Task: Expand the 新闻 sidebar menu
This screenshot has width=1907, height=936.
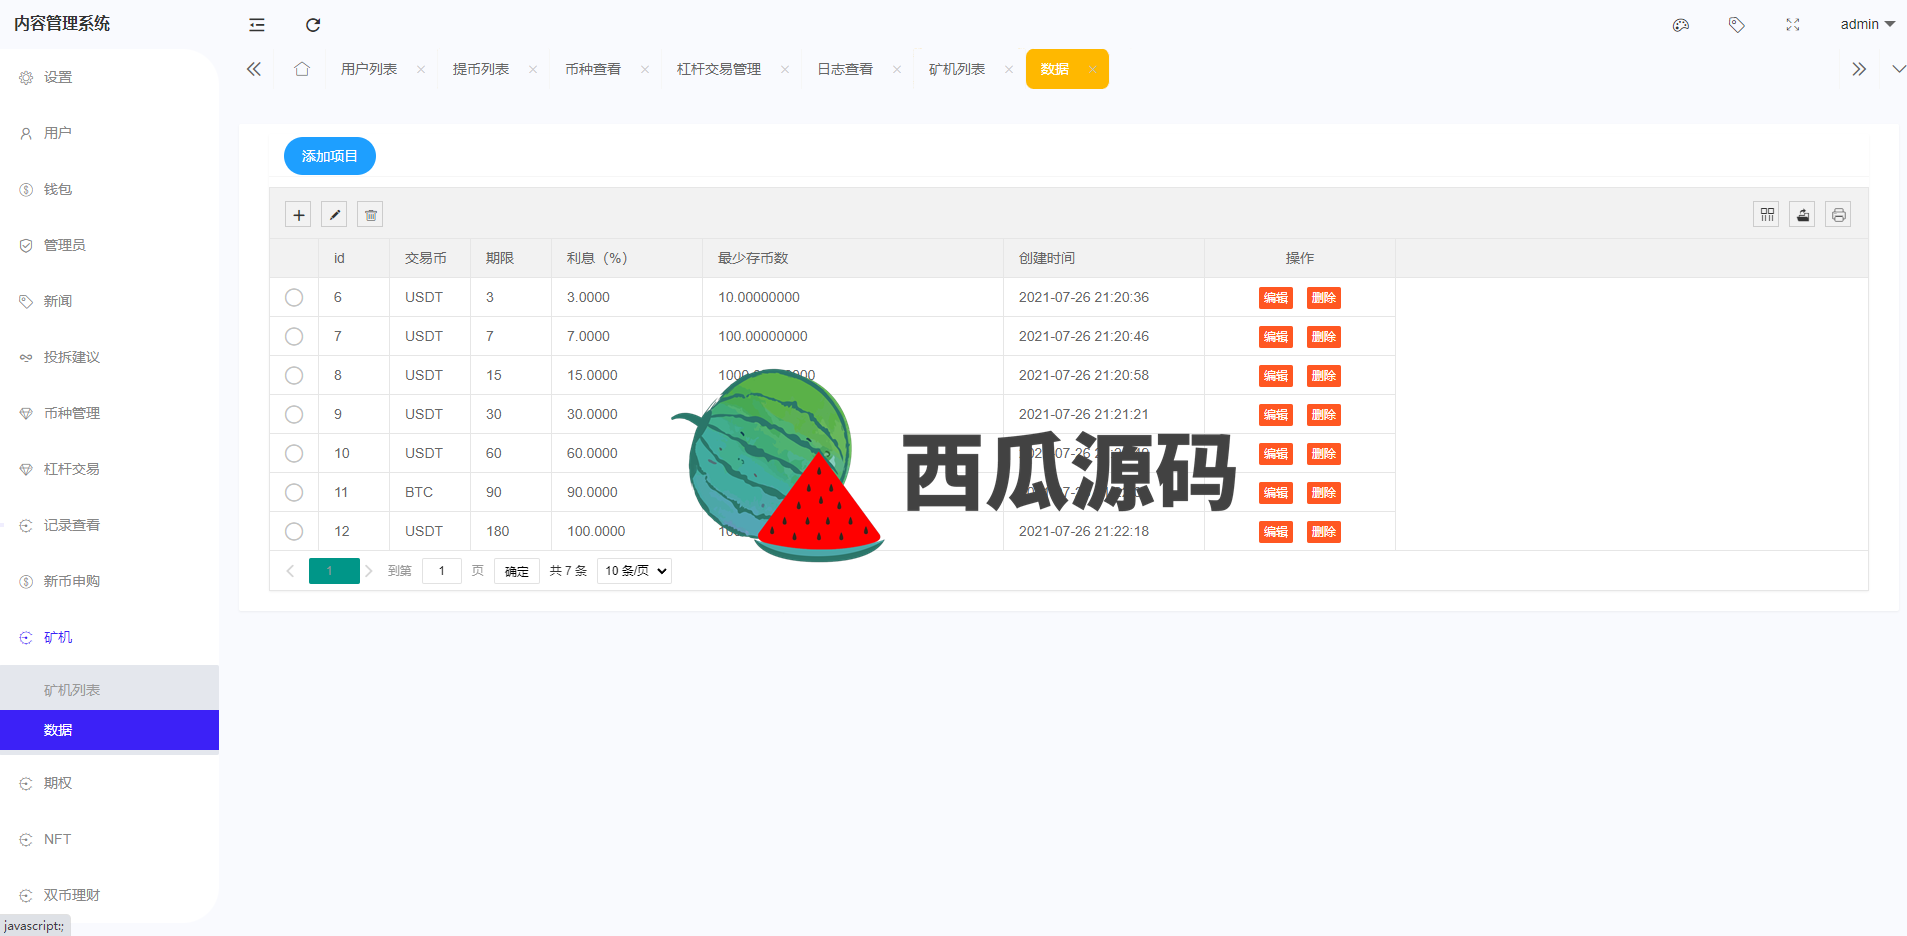Action: click(x=109, y=301)
